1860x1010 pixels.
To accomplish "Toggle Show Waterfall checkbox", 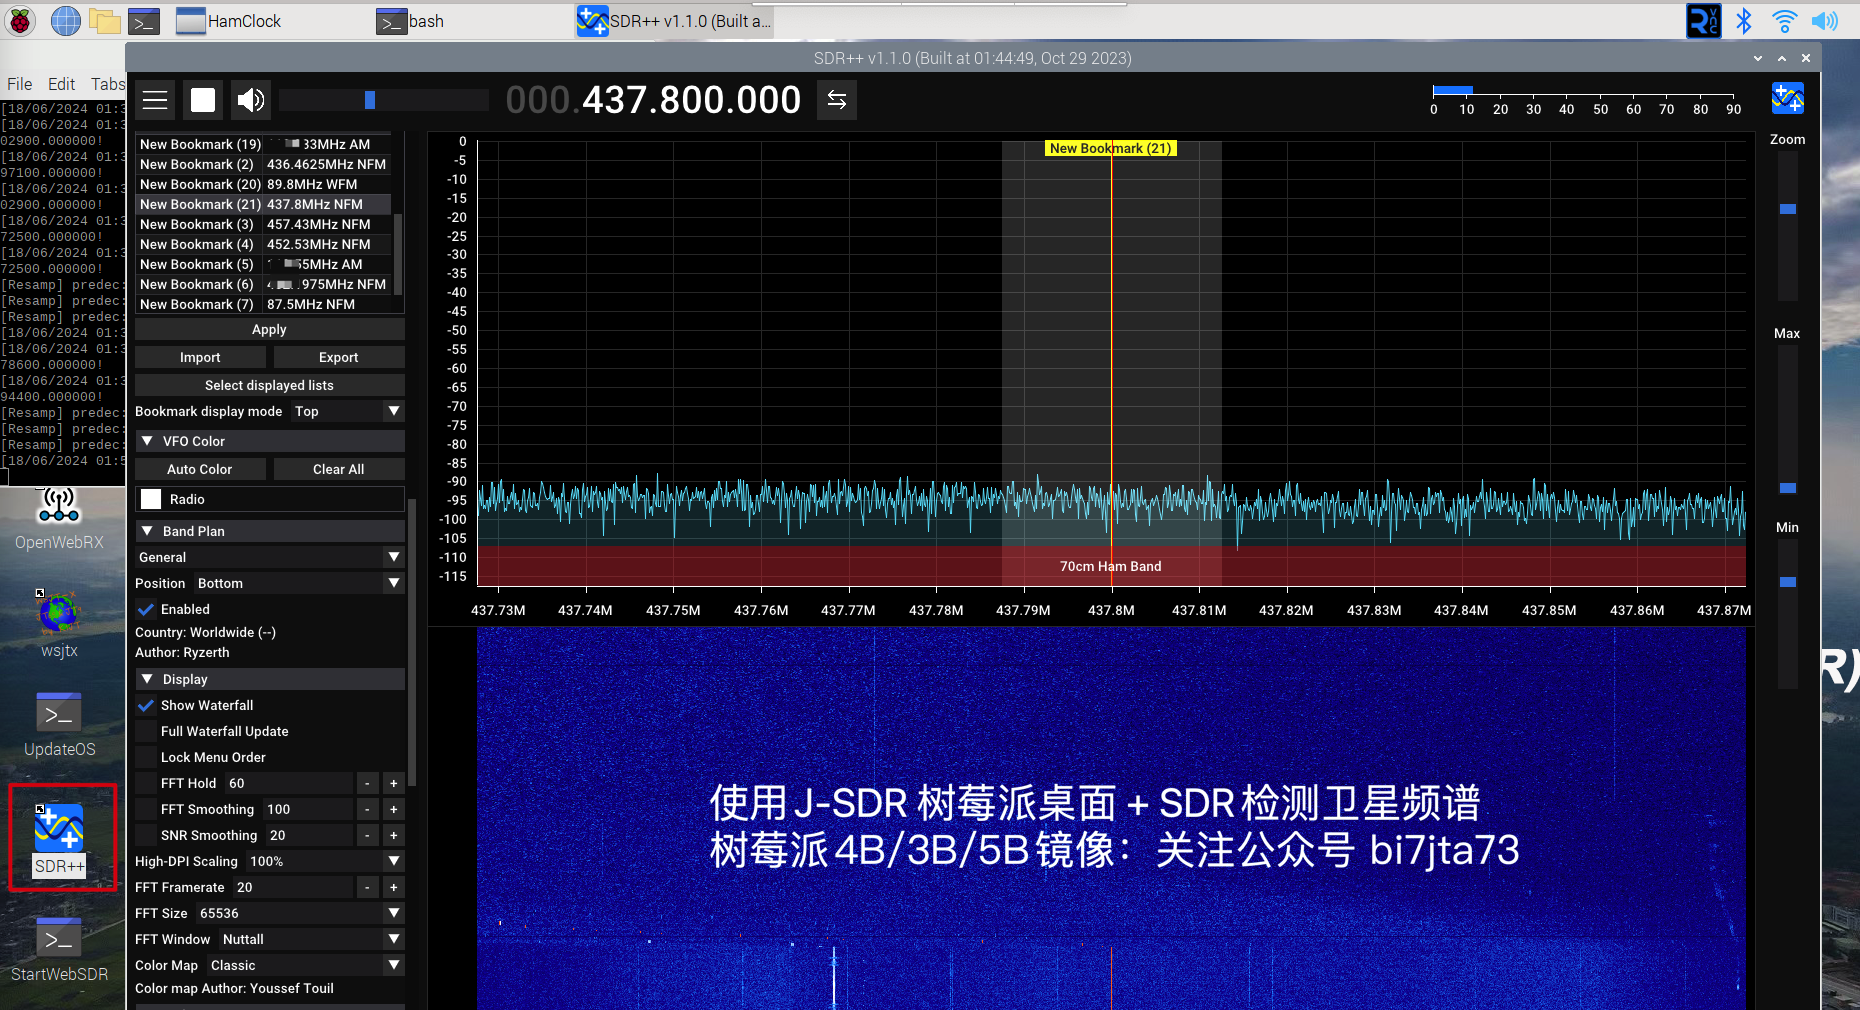I will tap(146, 705).
